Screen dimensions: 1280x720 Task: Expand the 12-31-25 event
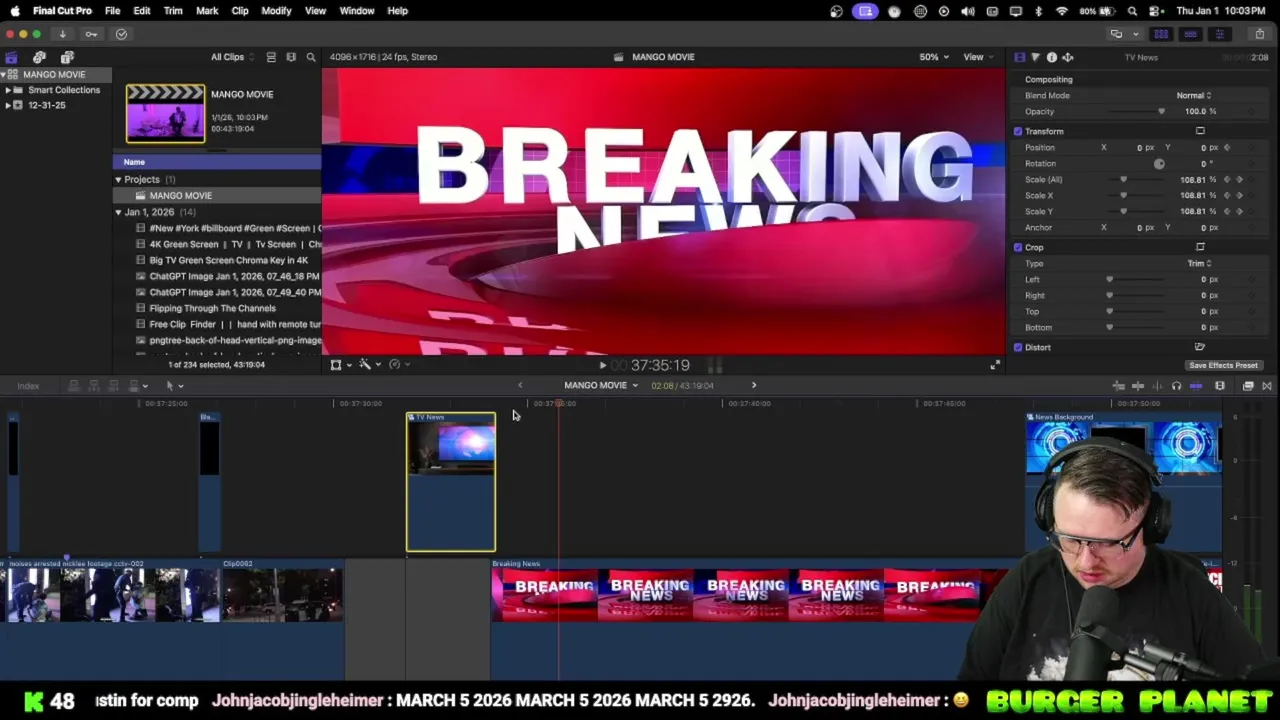click(x=7, y=105)
